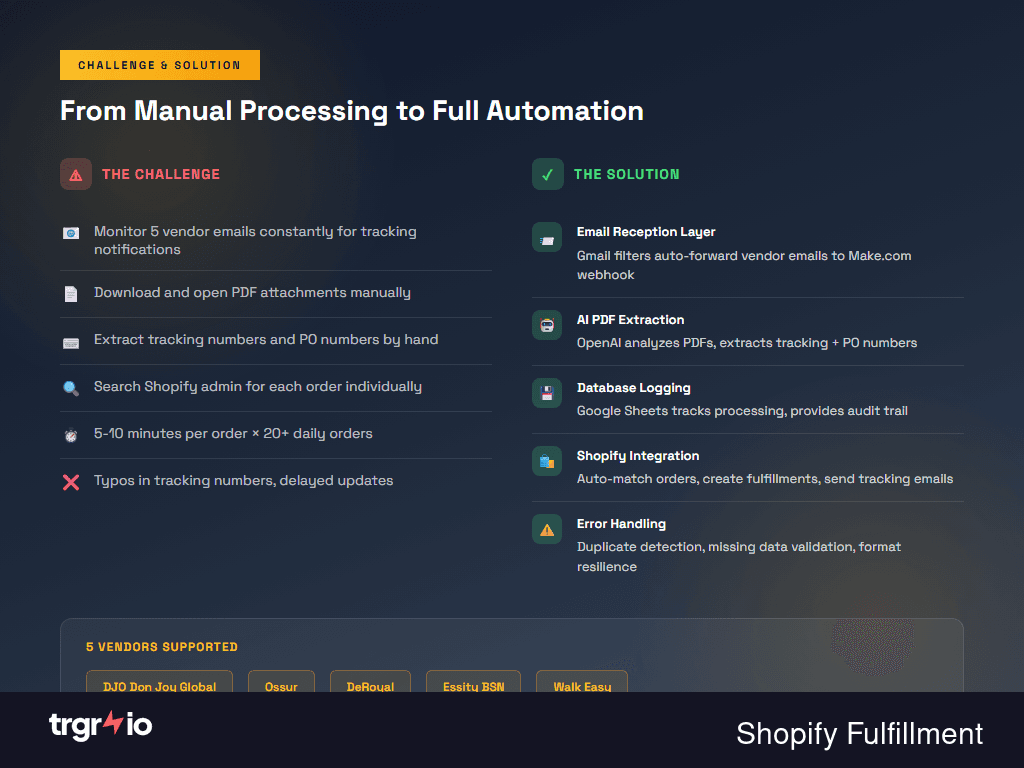This screenshot has height=768, width=1024.
Task: Click the PDF document icon for download attachments step
Action: (71, 293)
